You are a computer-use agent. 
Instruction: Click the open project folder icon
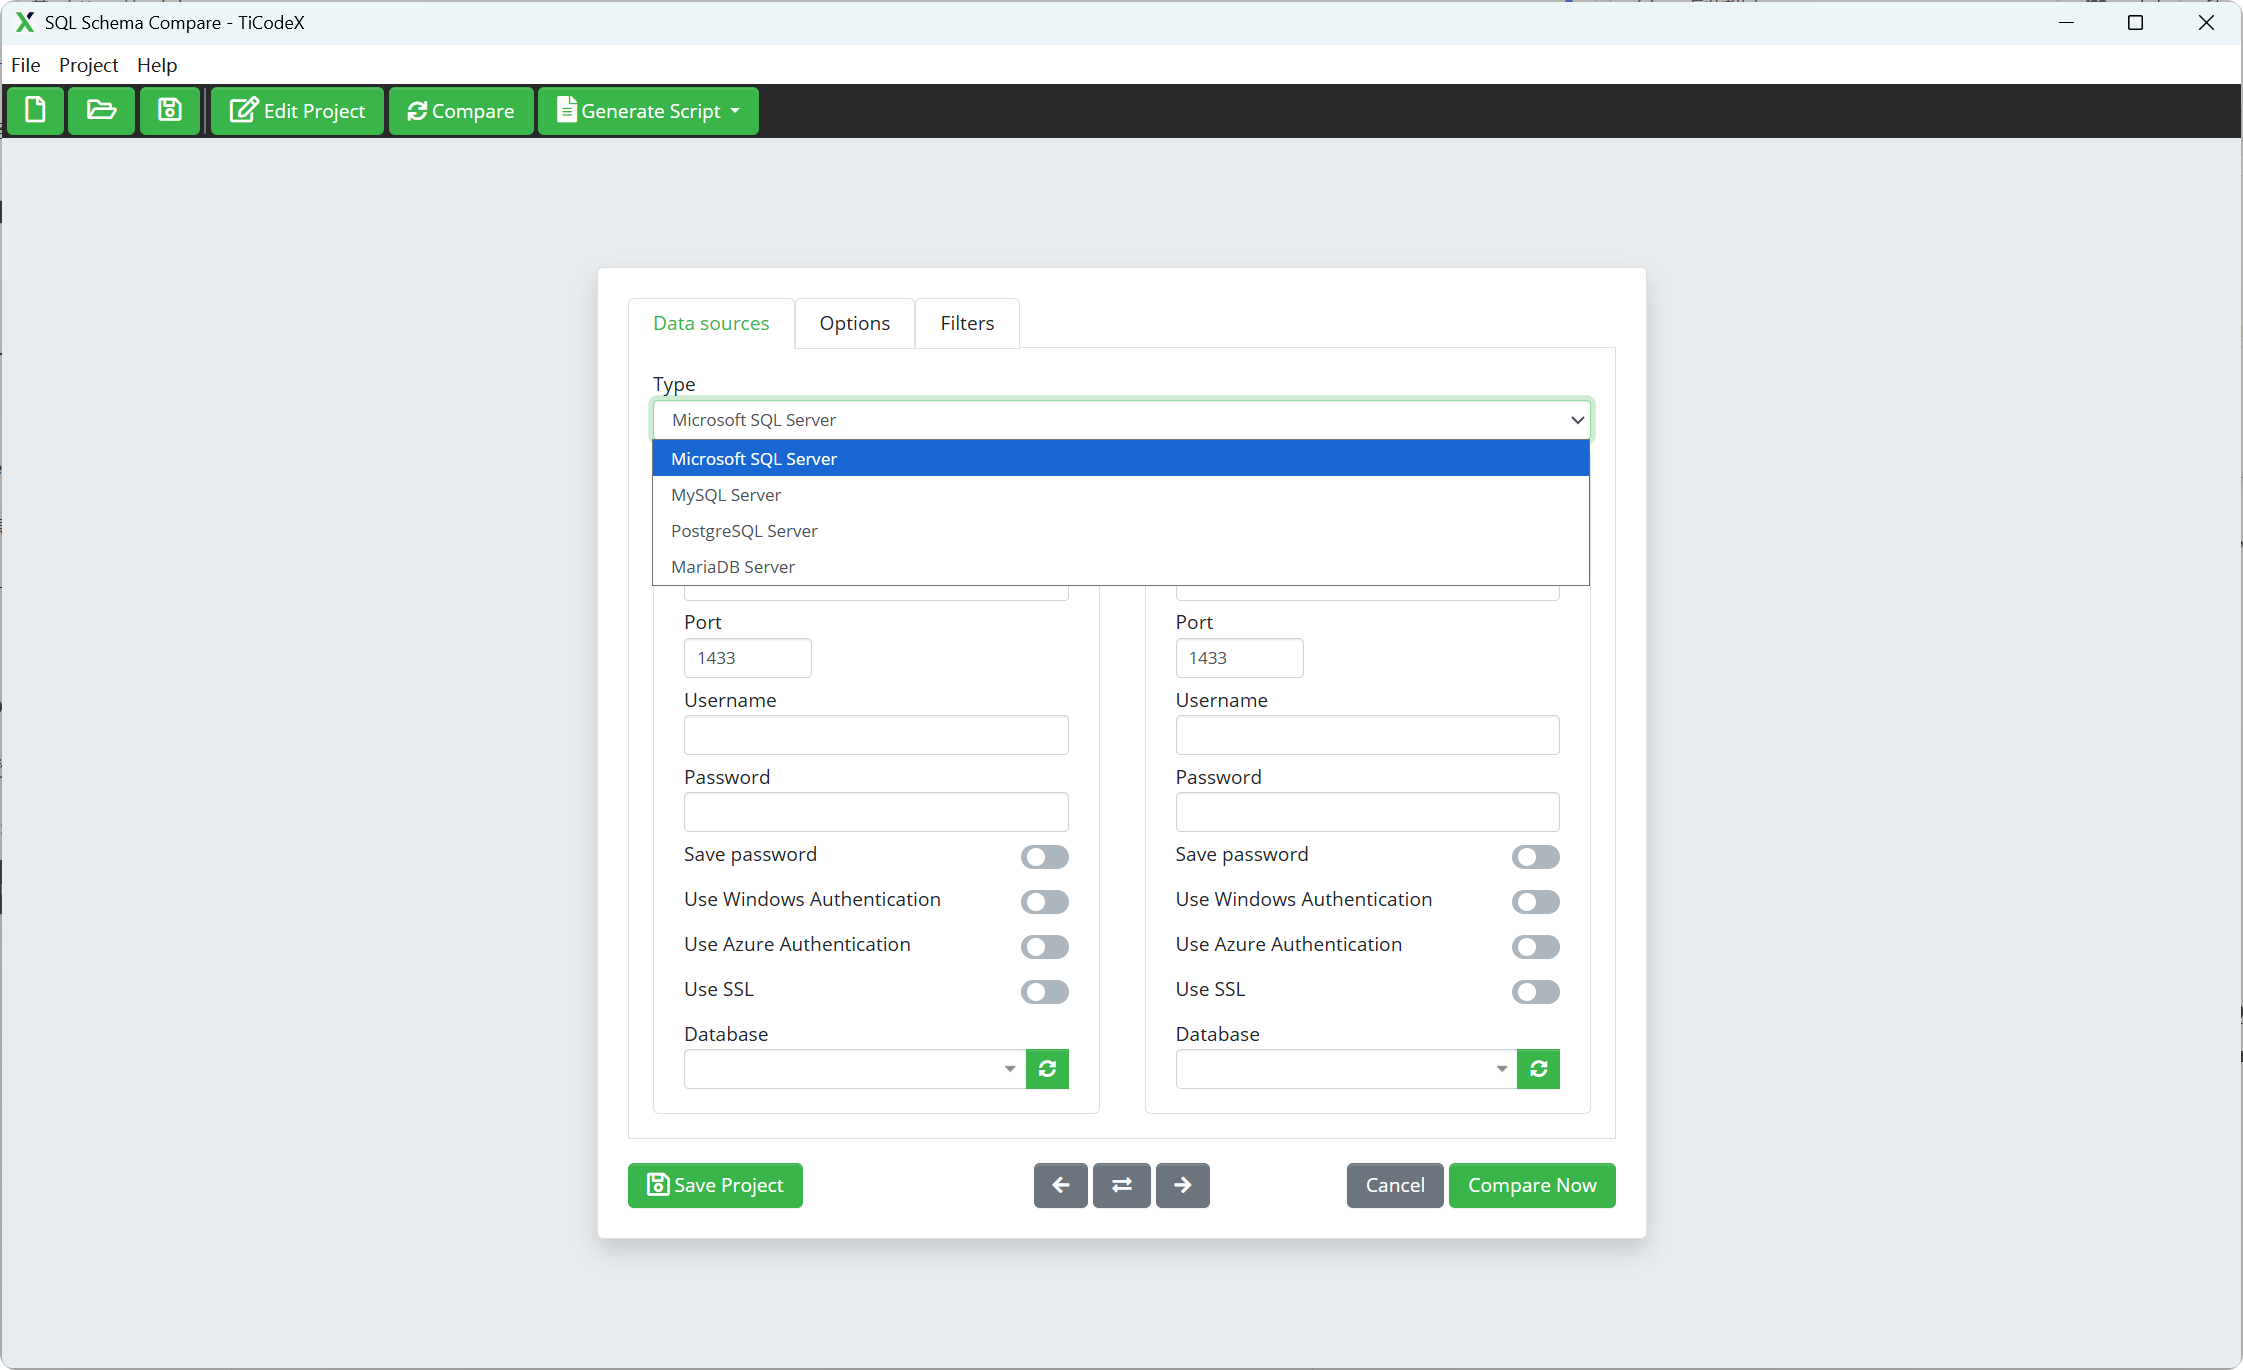click(101, 110)
